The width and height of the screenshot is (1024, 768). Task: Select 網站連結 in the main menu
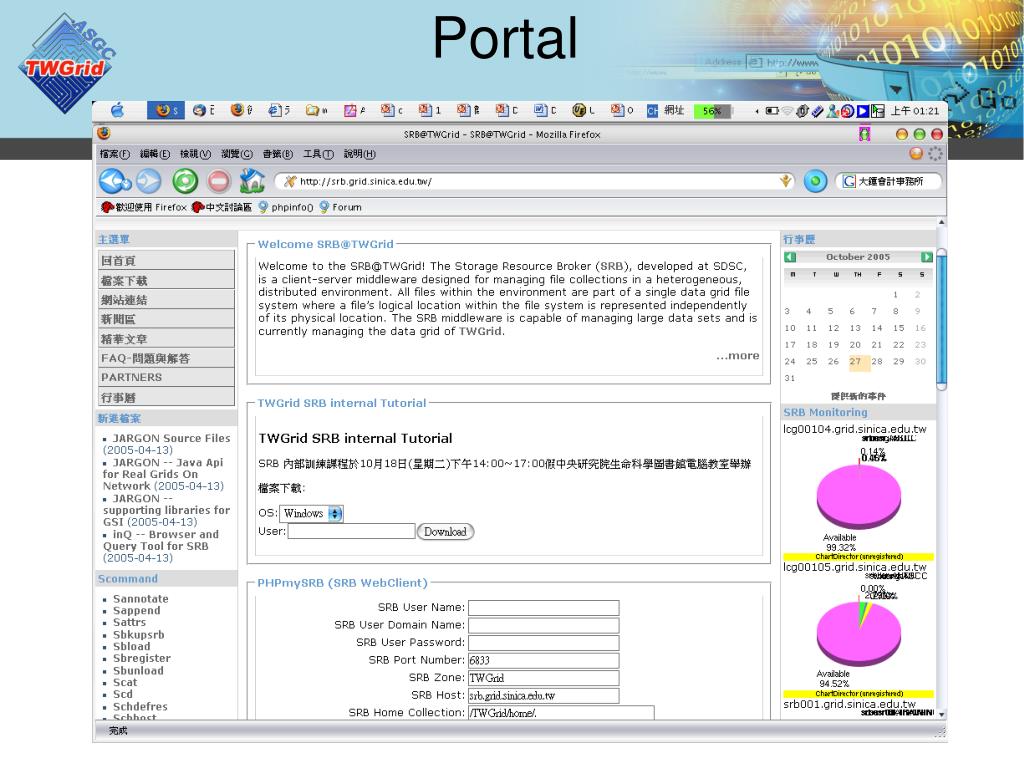166,300
